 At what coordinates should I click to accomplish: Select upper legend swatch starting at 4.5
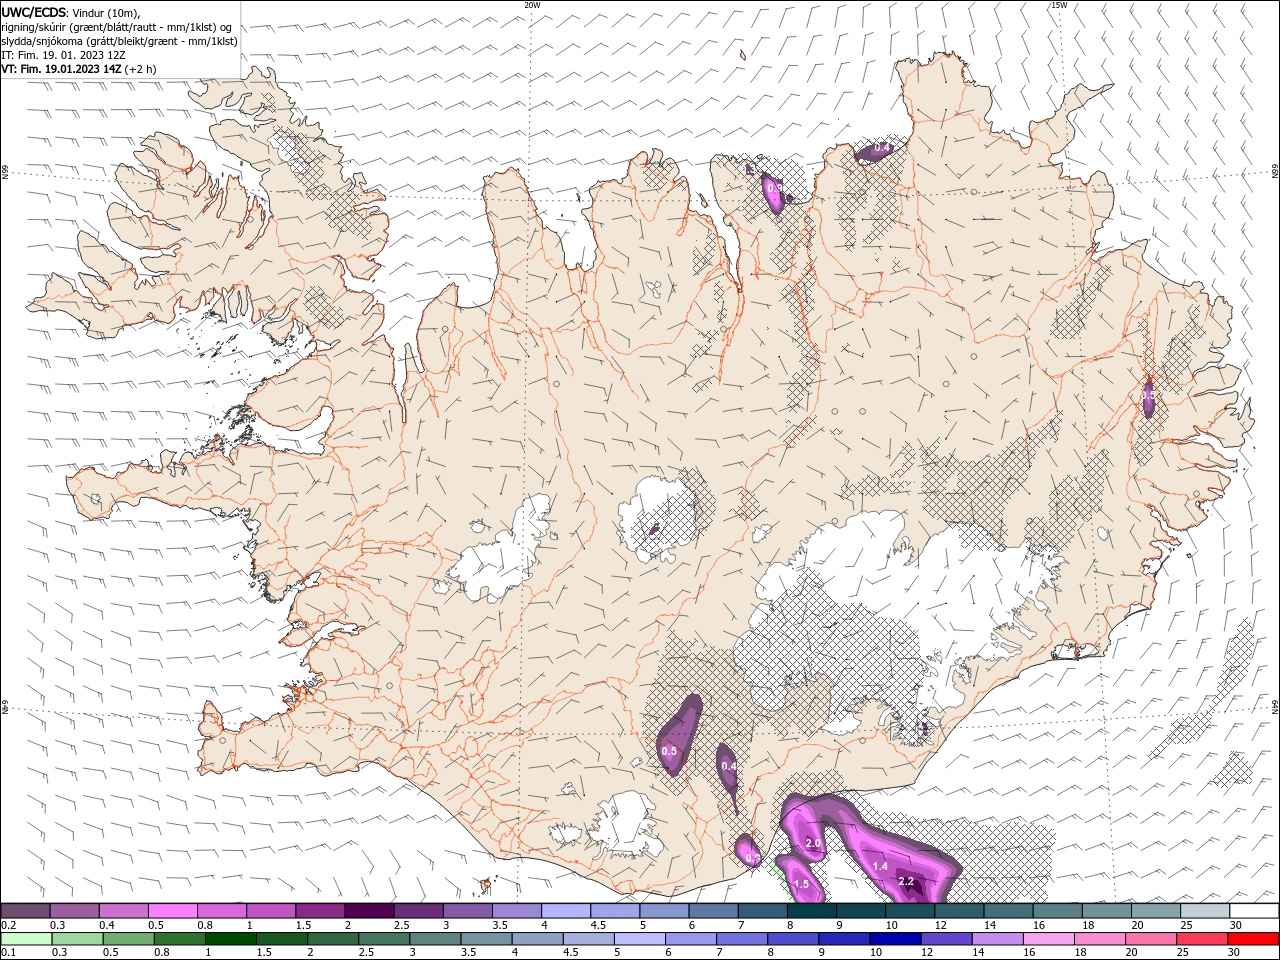(x=615, y=911)
